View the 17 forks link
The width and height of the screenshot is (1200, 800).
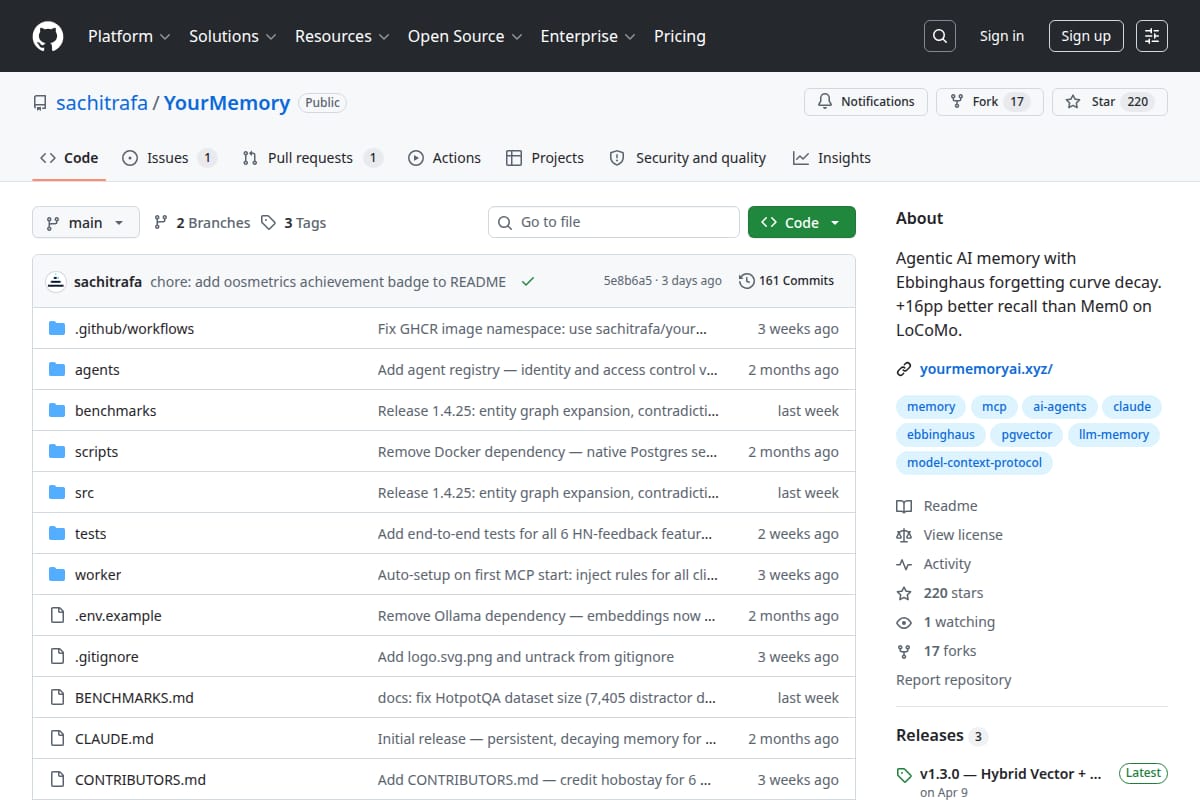coord(936,651)
